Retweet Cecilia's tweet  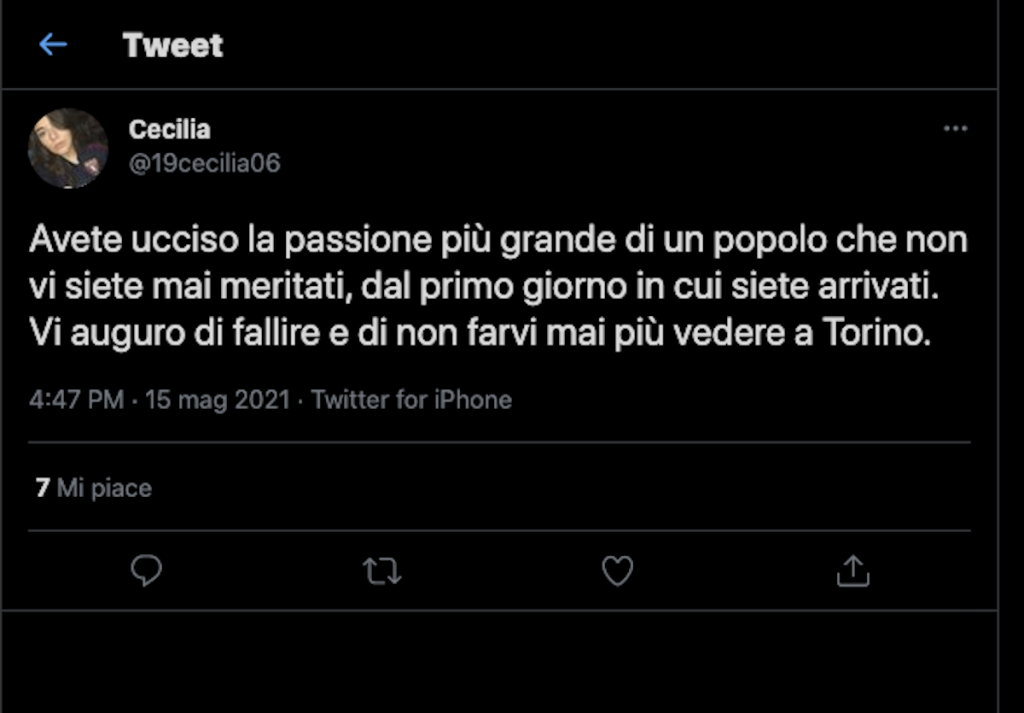coord(381,571)
